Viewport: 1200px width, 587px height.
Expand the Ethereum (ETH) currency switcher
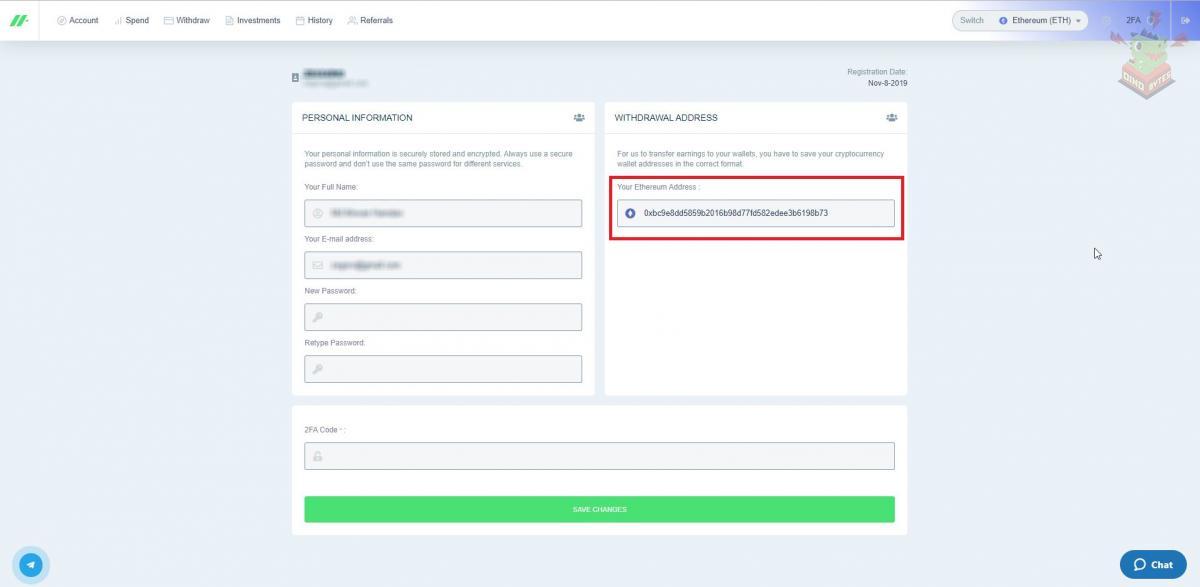click(x=1040, y=20)
